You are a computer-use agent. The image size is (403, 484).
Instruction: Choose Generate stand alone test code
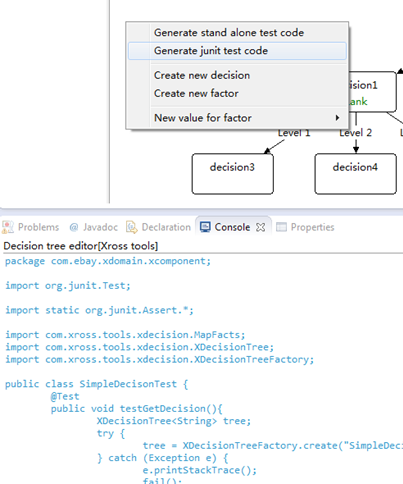coord(237,33)
